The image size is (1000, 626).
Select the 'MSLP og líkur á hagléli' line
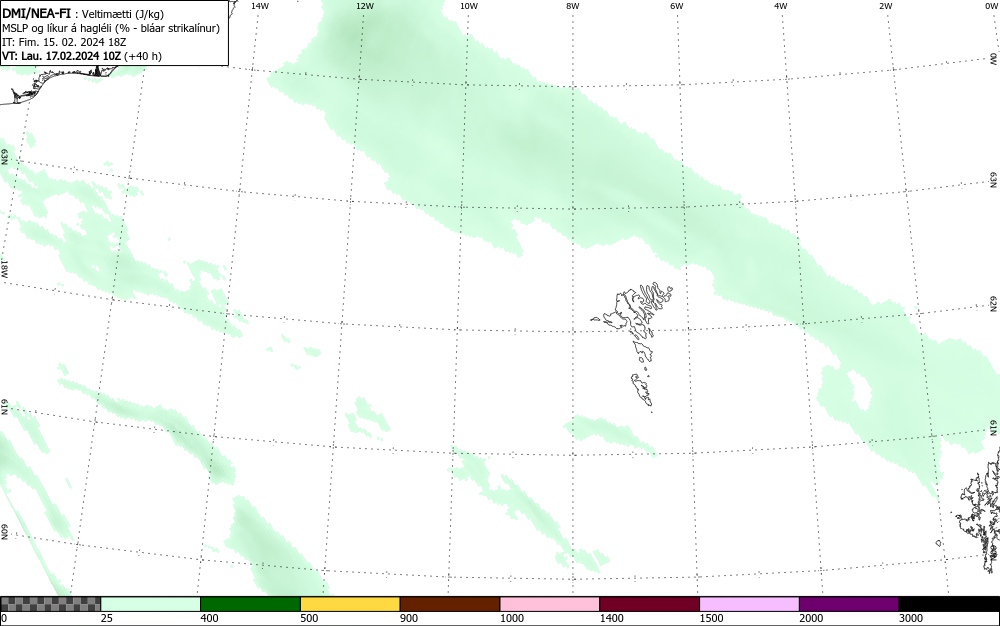(x=111, y=28)
